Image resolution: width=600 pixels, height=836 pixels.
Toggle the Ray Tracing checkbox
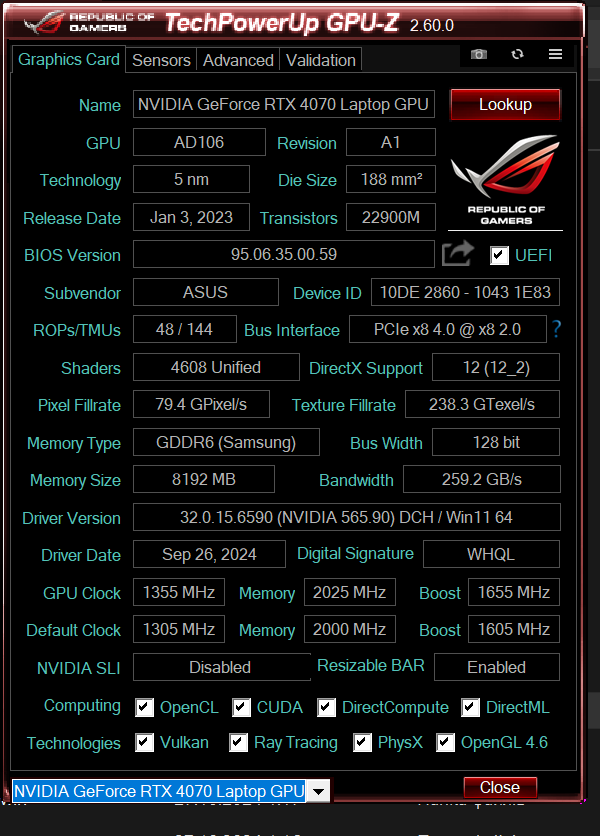[x=238, y=742]
